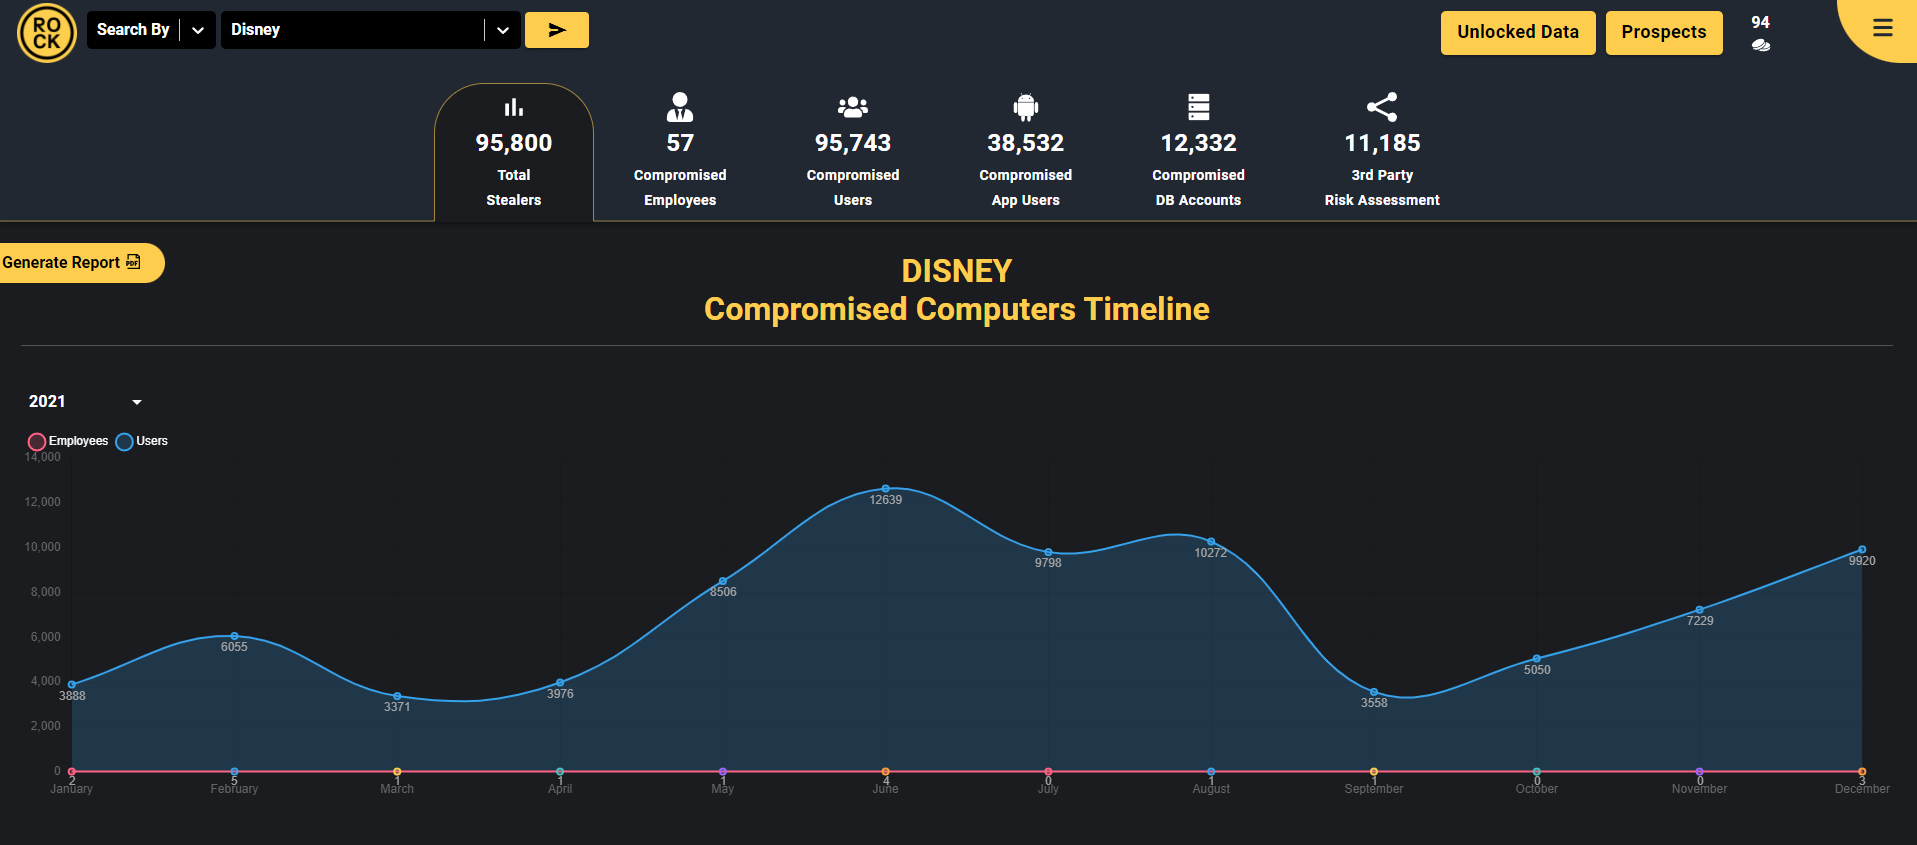Click the April data point 3976

(x=560, y=683)
